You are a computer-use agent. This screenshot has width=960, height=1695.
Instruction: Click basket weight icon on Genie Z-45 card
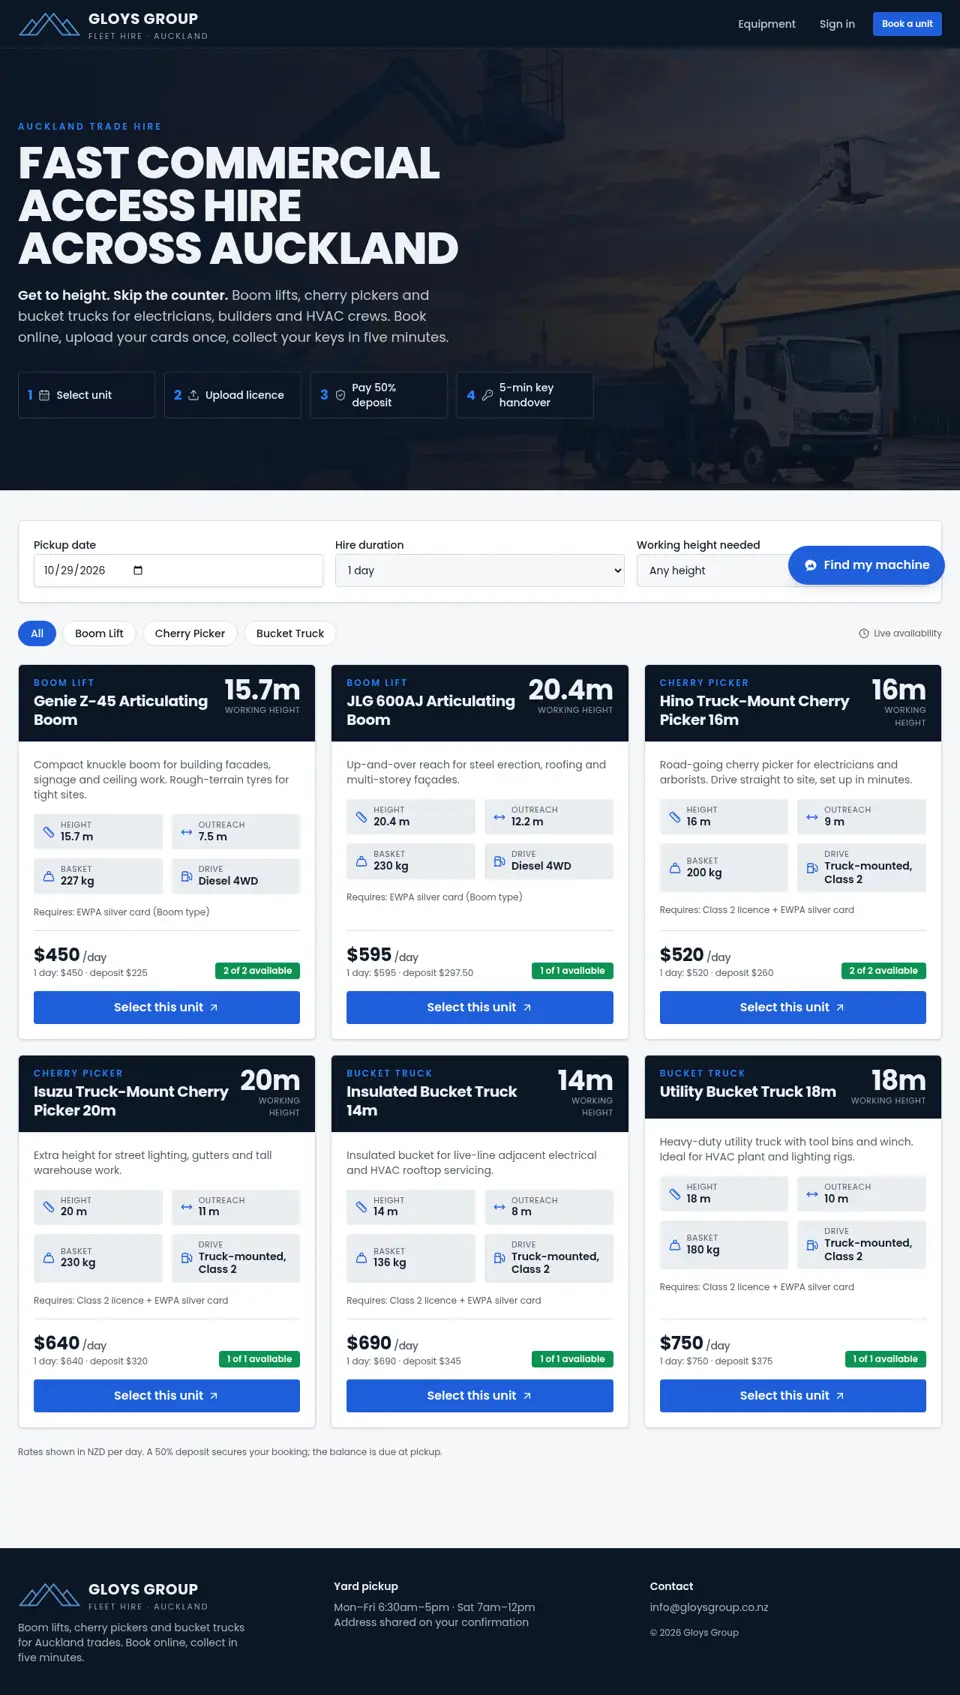[48, 876]
